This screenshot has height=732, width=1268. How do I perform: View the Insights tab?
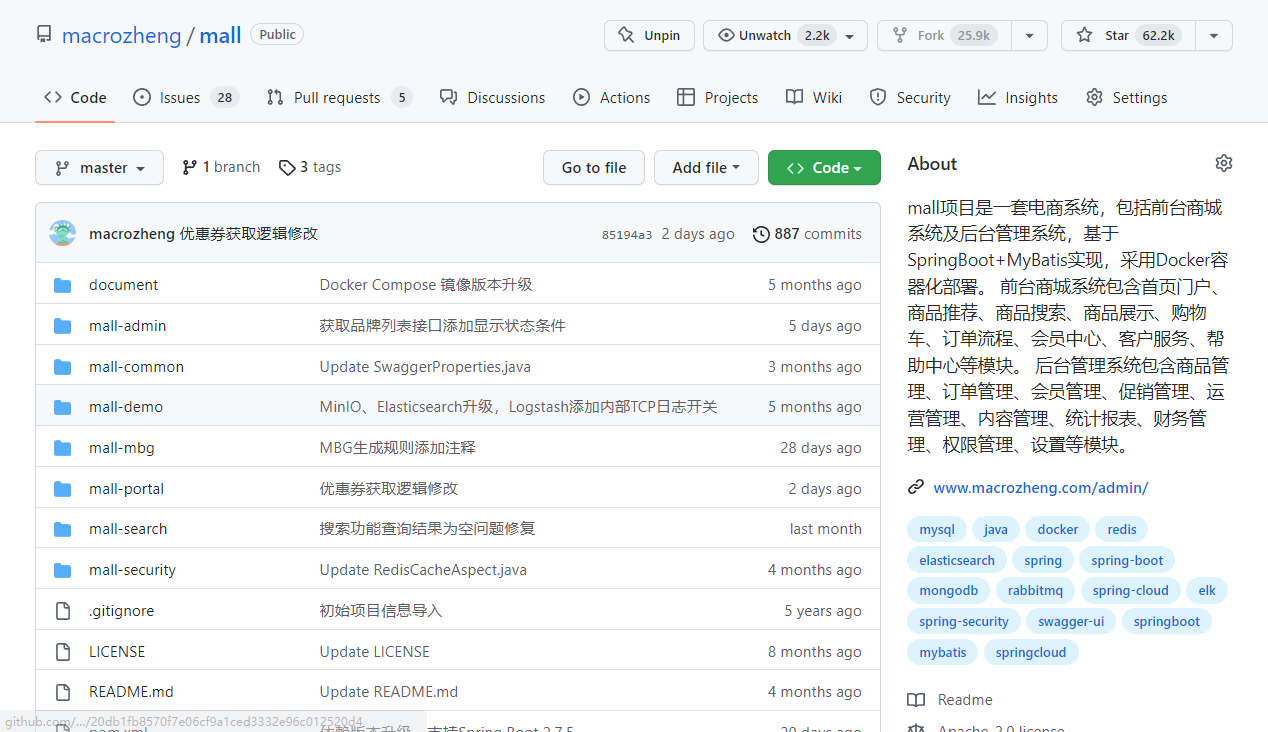[x=1018, y=97]
